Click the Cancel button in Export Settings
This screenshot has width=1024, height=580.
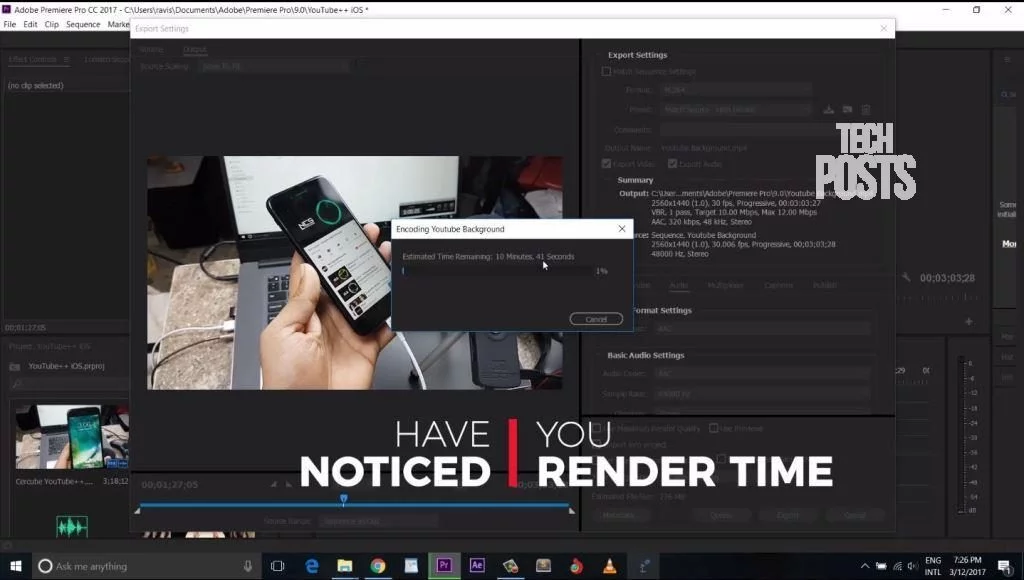(x=854, y=515)
